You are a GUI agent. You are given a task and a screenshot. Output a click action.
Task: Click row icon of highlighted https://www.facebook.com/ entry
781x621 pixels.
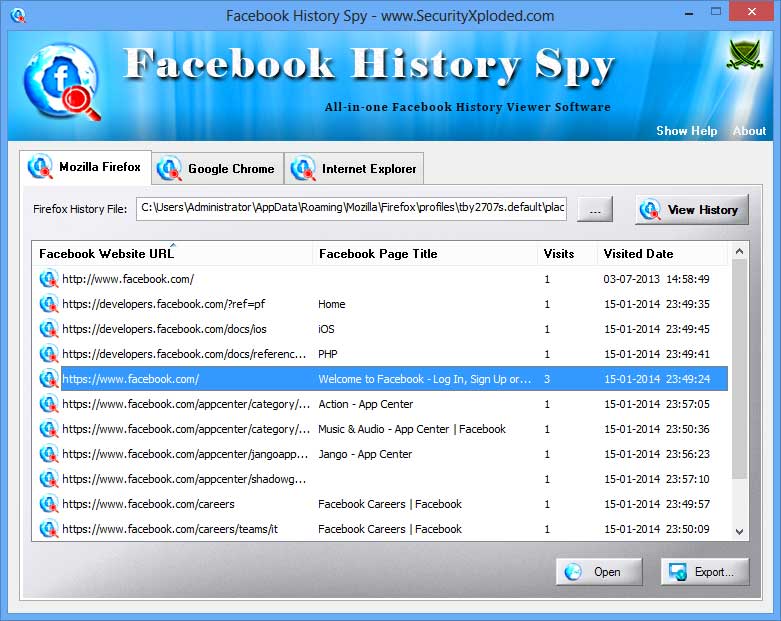pos(49,379)
